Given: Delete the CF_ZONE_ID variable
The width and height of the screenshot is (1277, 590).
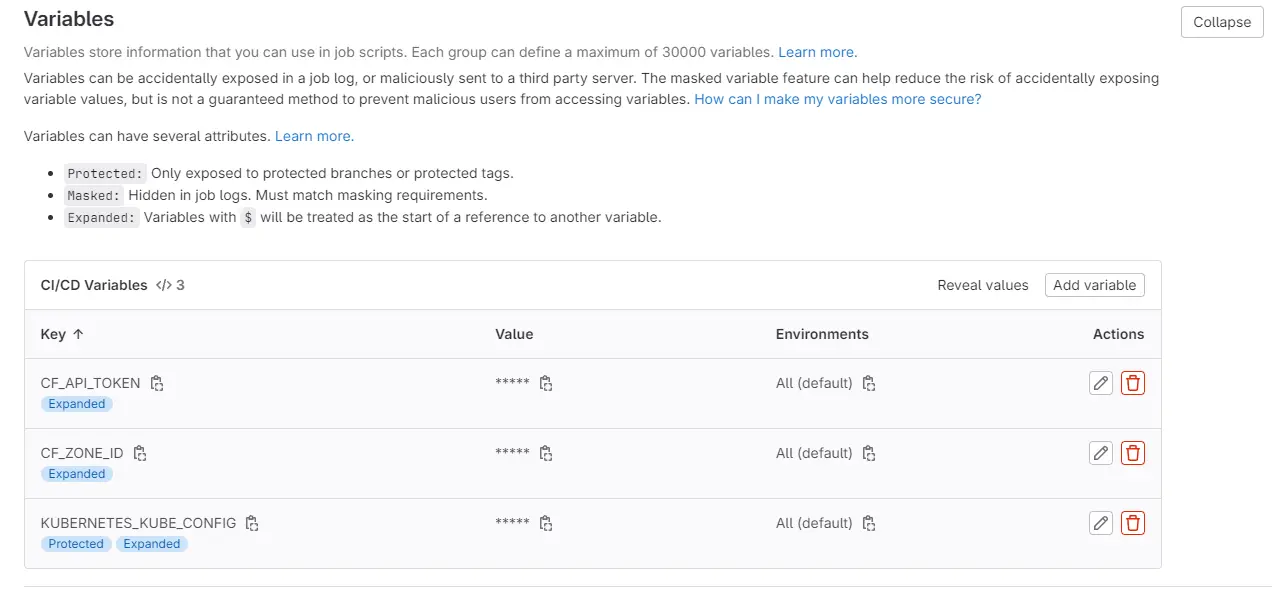Looking at the screenshot, I should (1132, 453).
